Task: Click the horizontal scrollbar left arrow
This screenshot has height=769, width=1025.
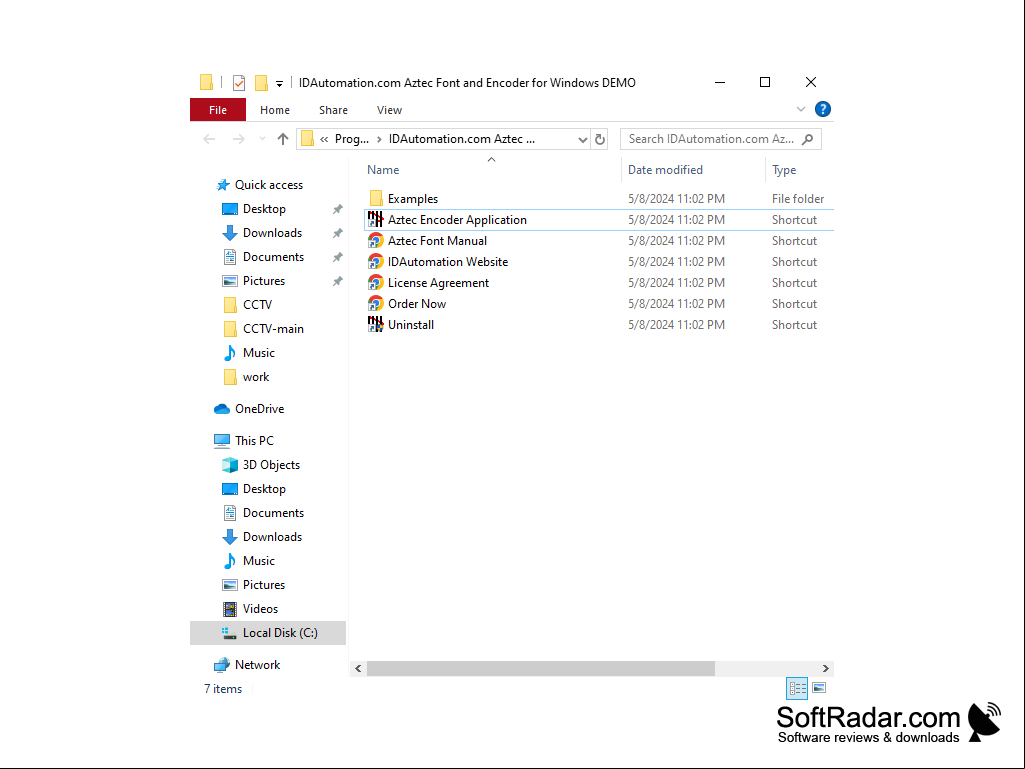Action: click(x=358, y=668)
